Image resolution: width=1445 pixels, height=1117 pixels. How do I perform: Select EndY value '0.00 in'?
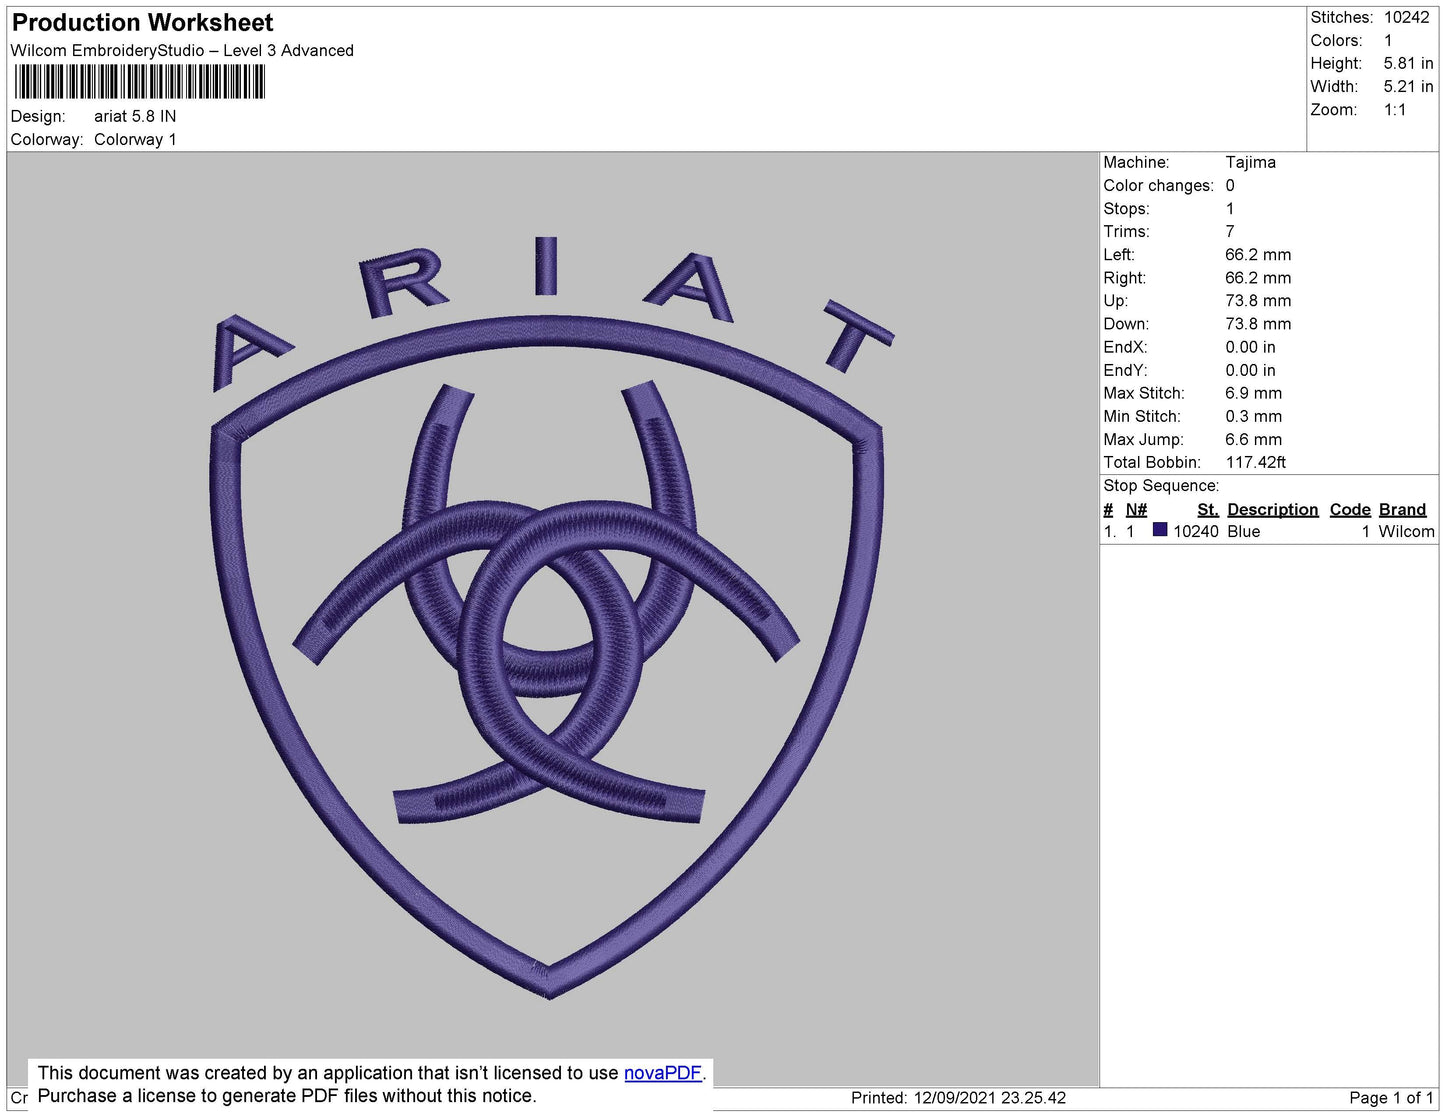[x=1250, y=370]
